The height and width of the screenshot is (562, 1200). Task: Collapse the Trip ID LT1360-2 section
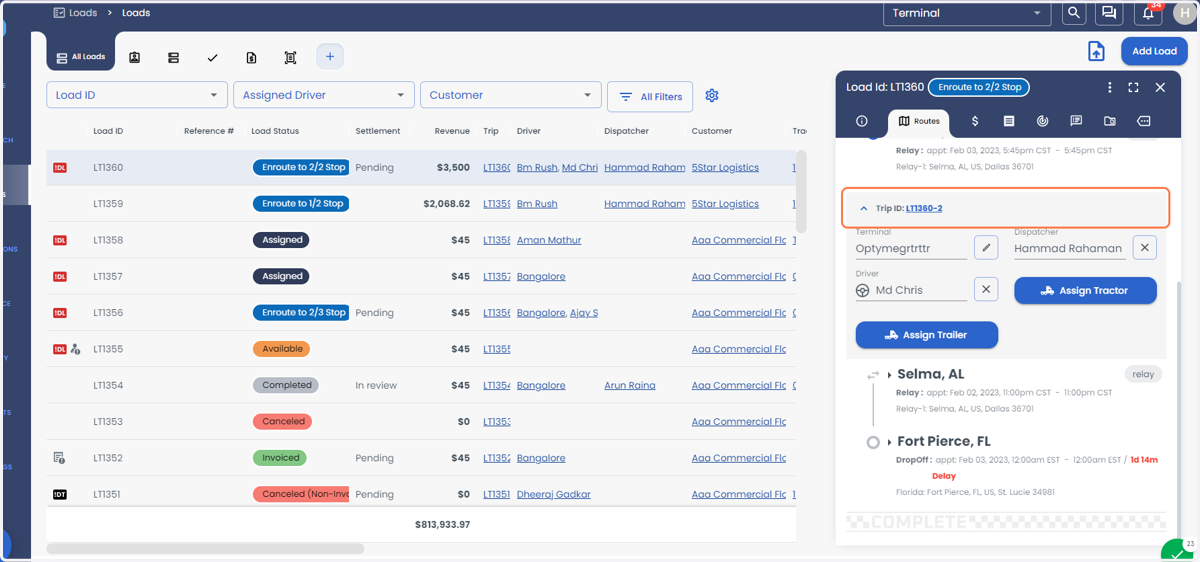(863, 208)
